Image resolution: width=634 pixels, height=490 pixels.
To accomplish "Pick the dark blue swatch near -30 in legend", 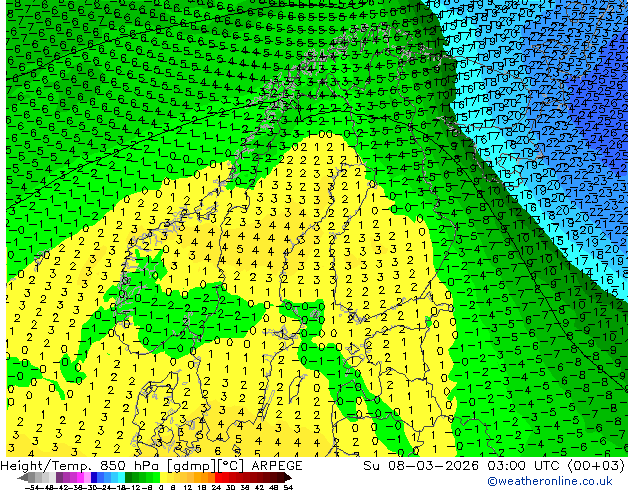I will pos(94,477).
